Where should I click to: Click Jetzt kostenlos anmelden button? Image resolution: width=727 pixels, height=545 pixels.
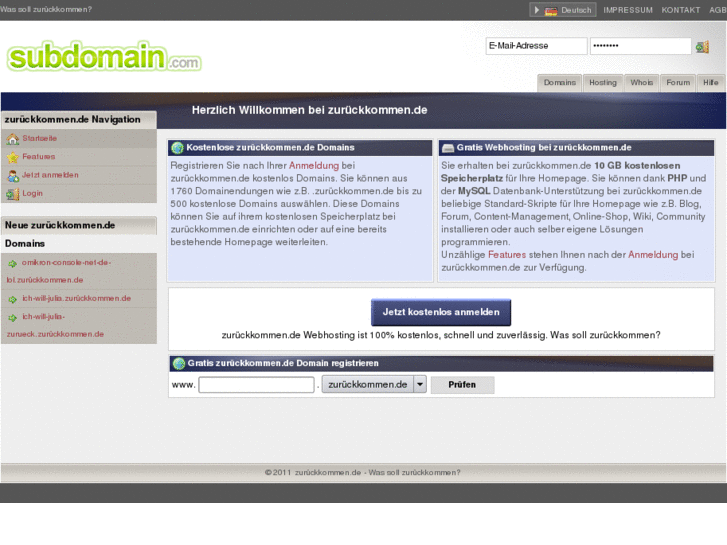click(441, 312)
